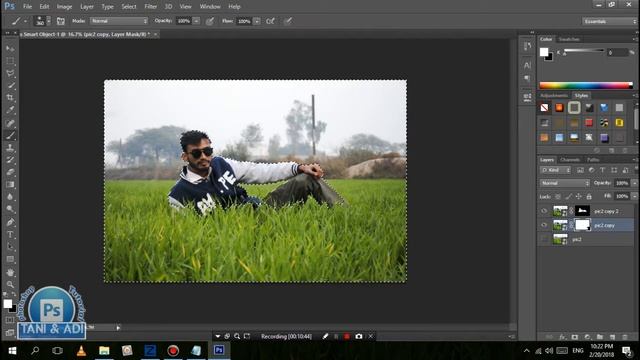Open the layer Kind filter dropdown

click(x=555, y=170)
